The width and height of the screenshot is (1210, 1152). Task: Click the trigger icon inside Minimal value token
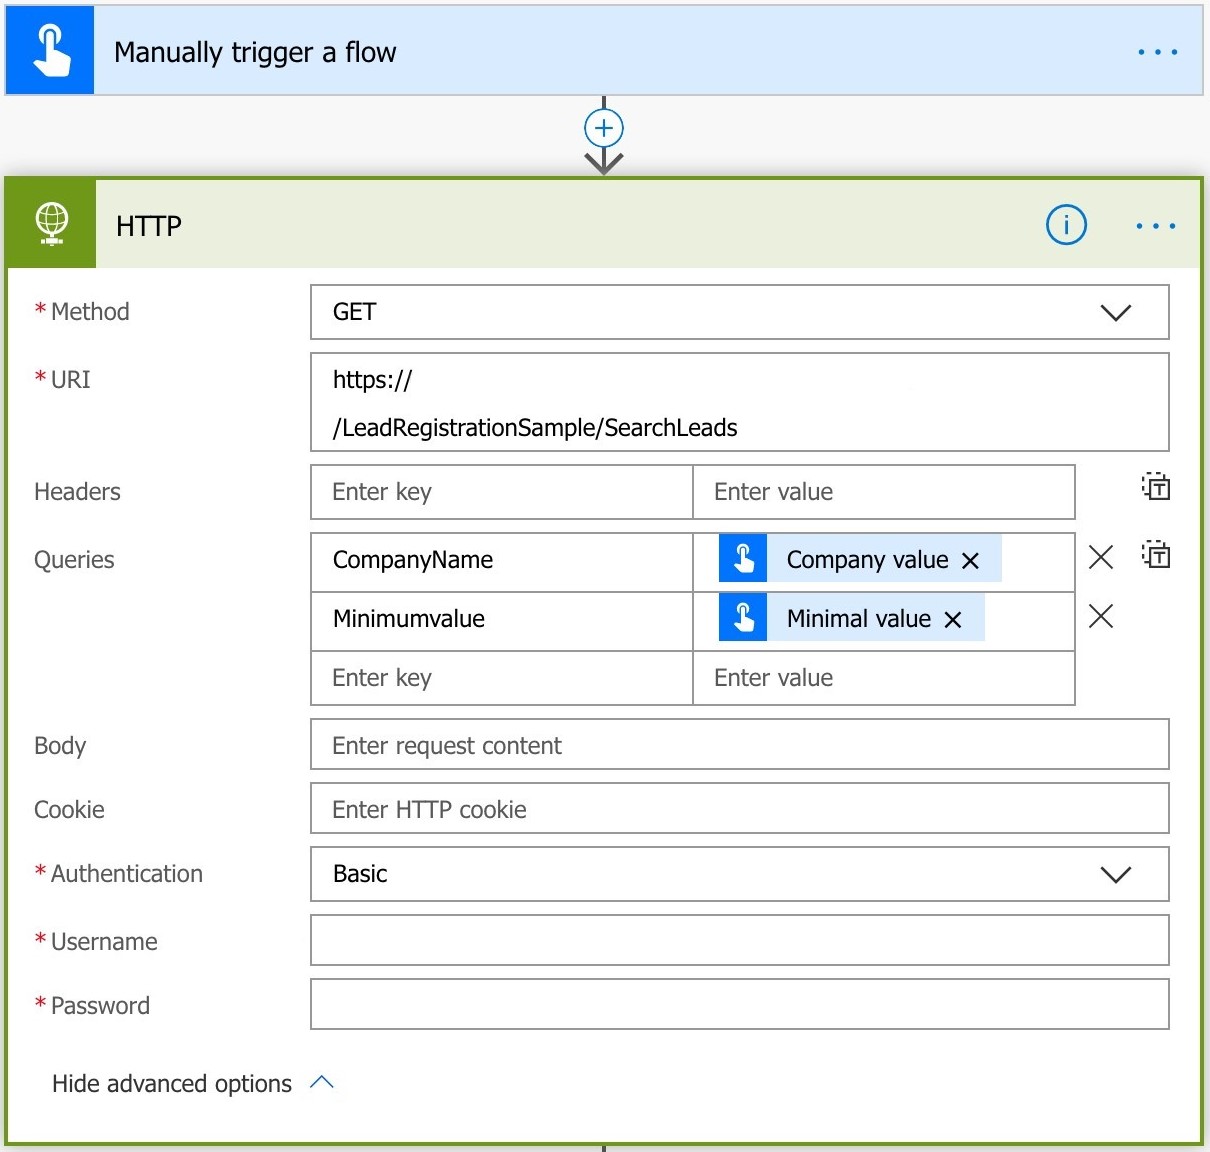click(742, 618)
